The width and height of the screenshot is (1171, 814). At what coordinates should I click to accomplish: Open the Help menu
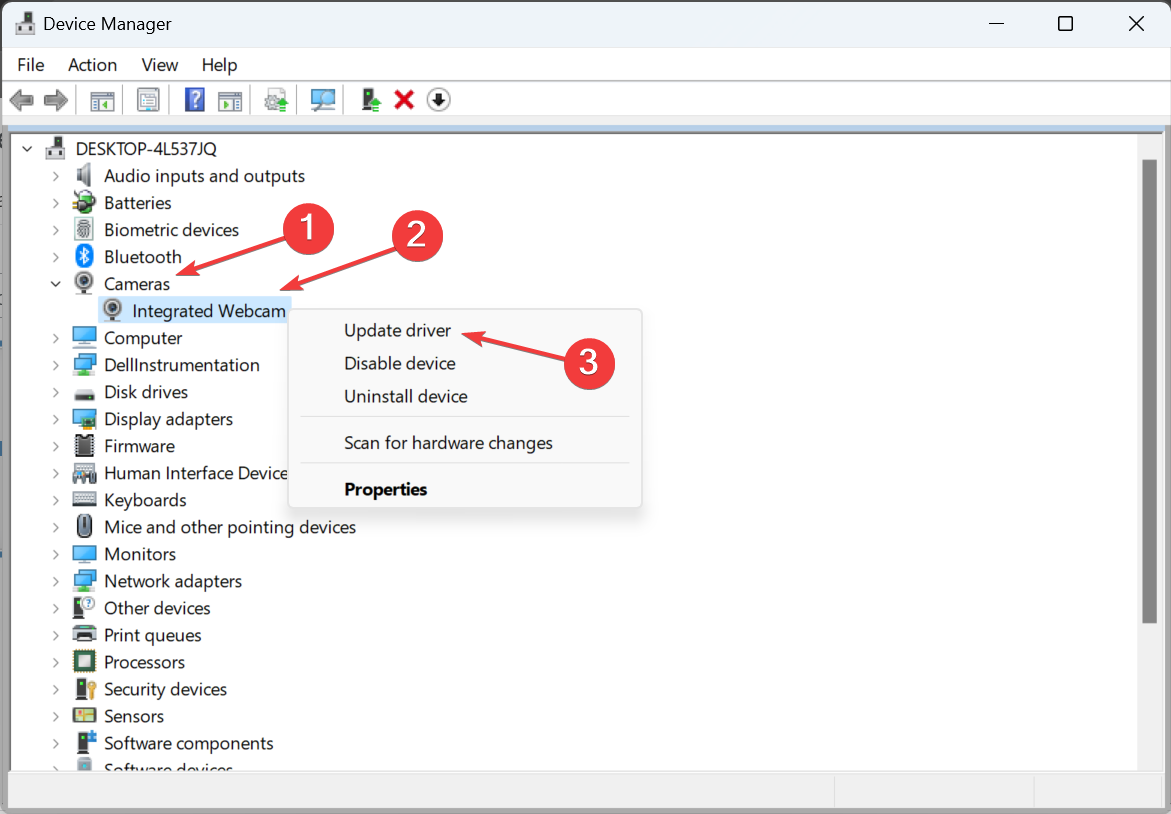(x=219, y=65)
